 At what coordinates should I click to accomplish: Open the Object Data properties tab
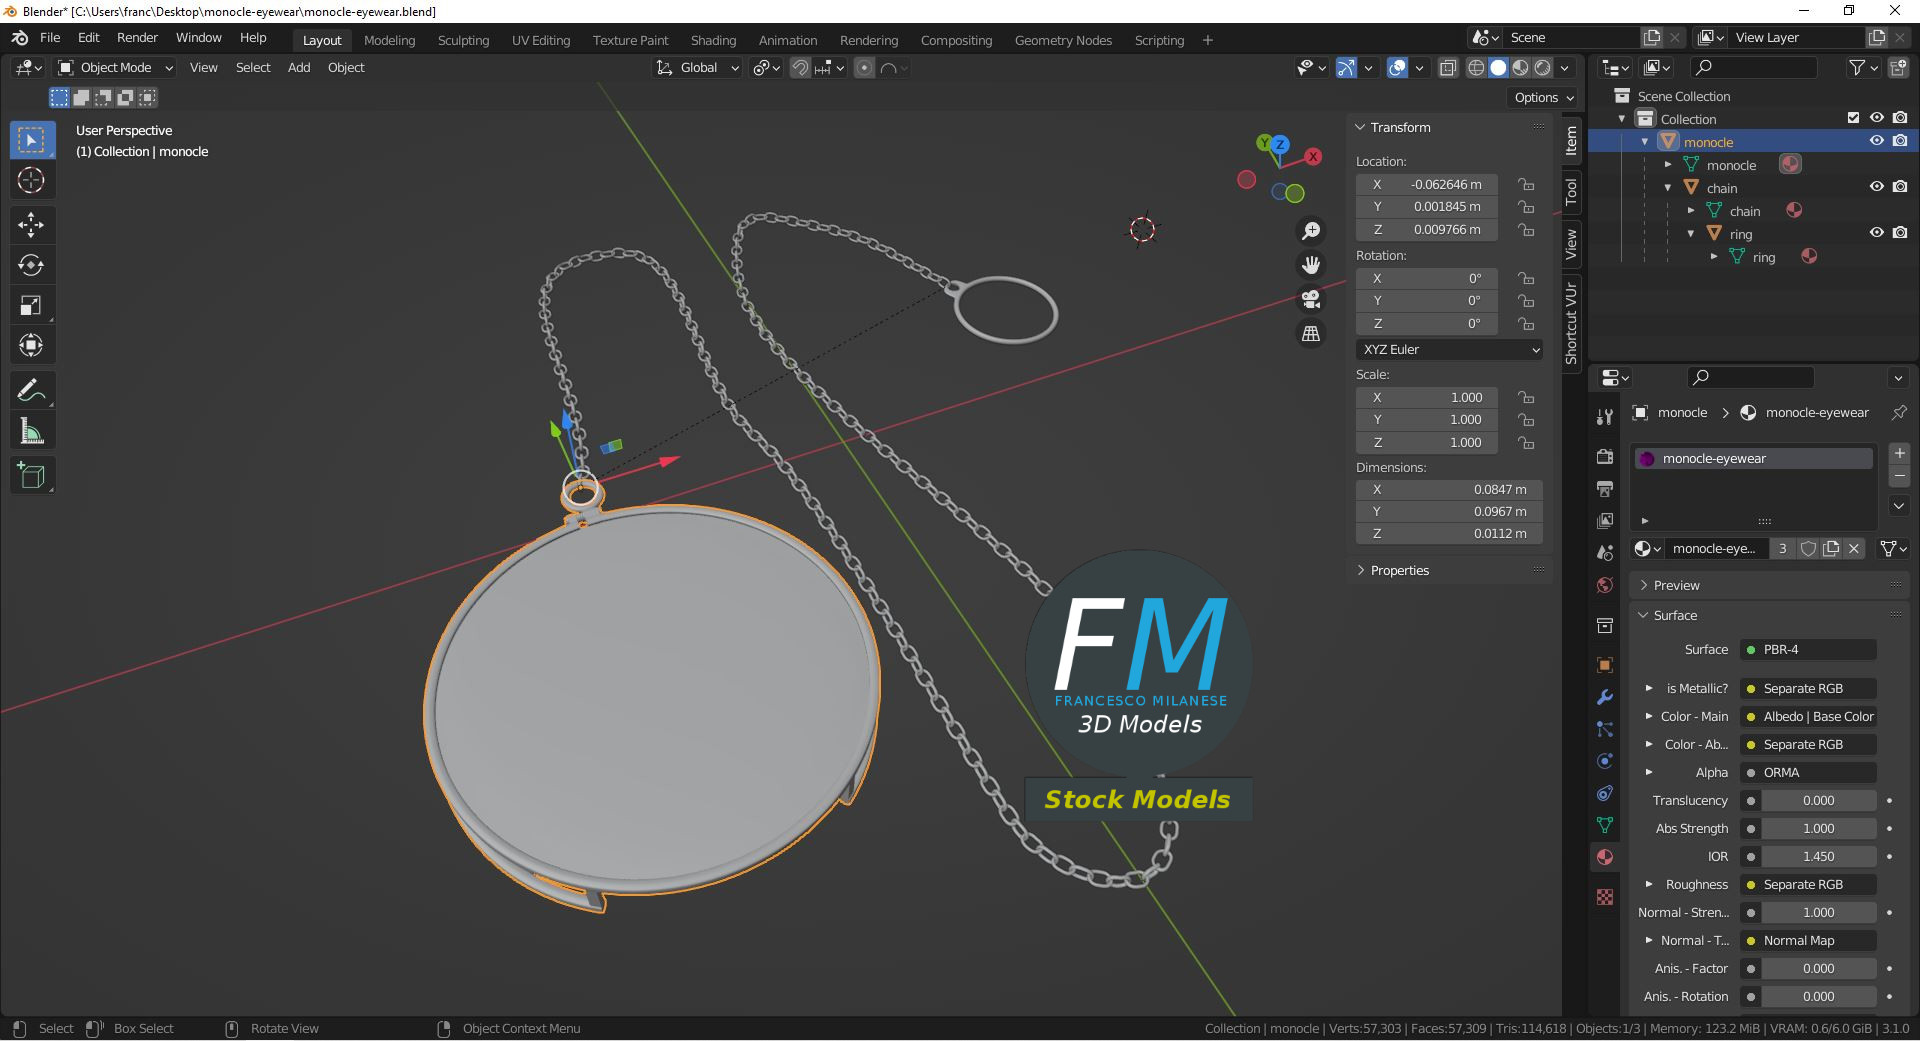click(1605, 825)
